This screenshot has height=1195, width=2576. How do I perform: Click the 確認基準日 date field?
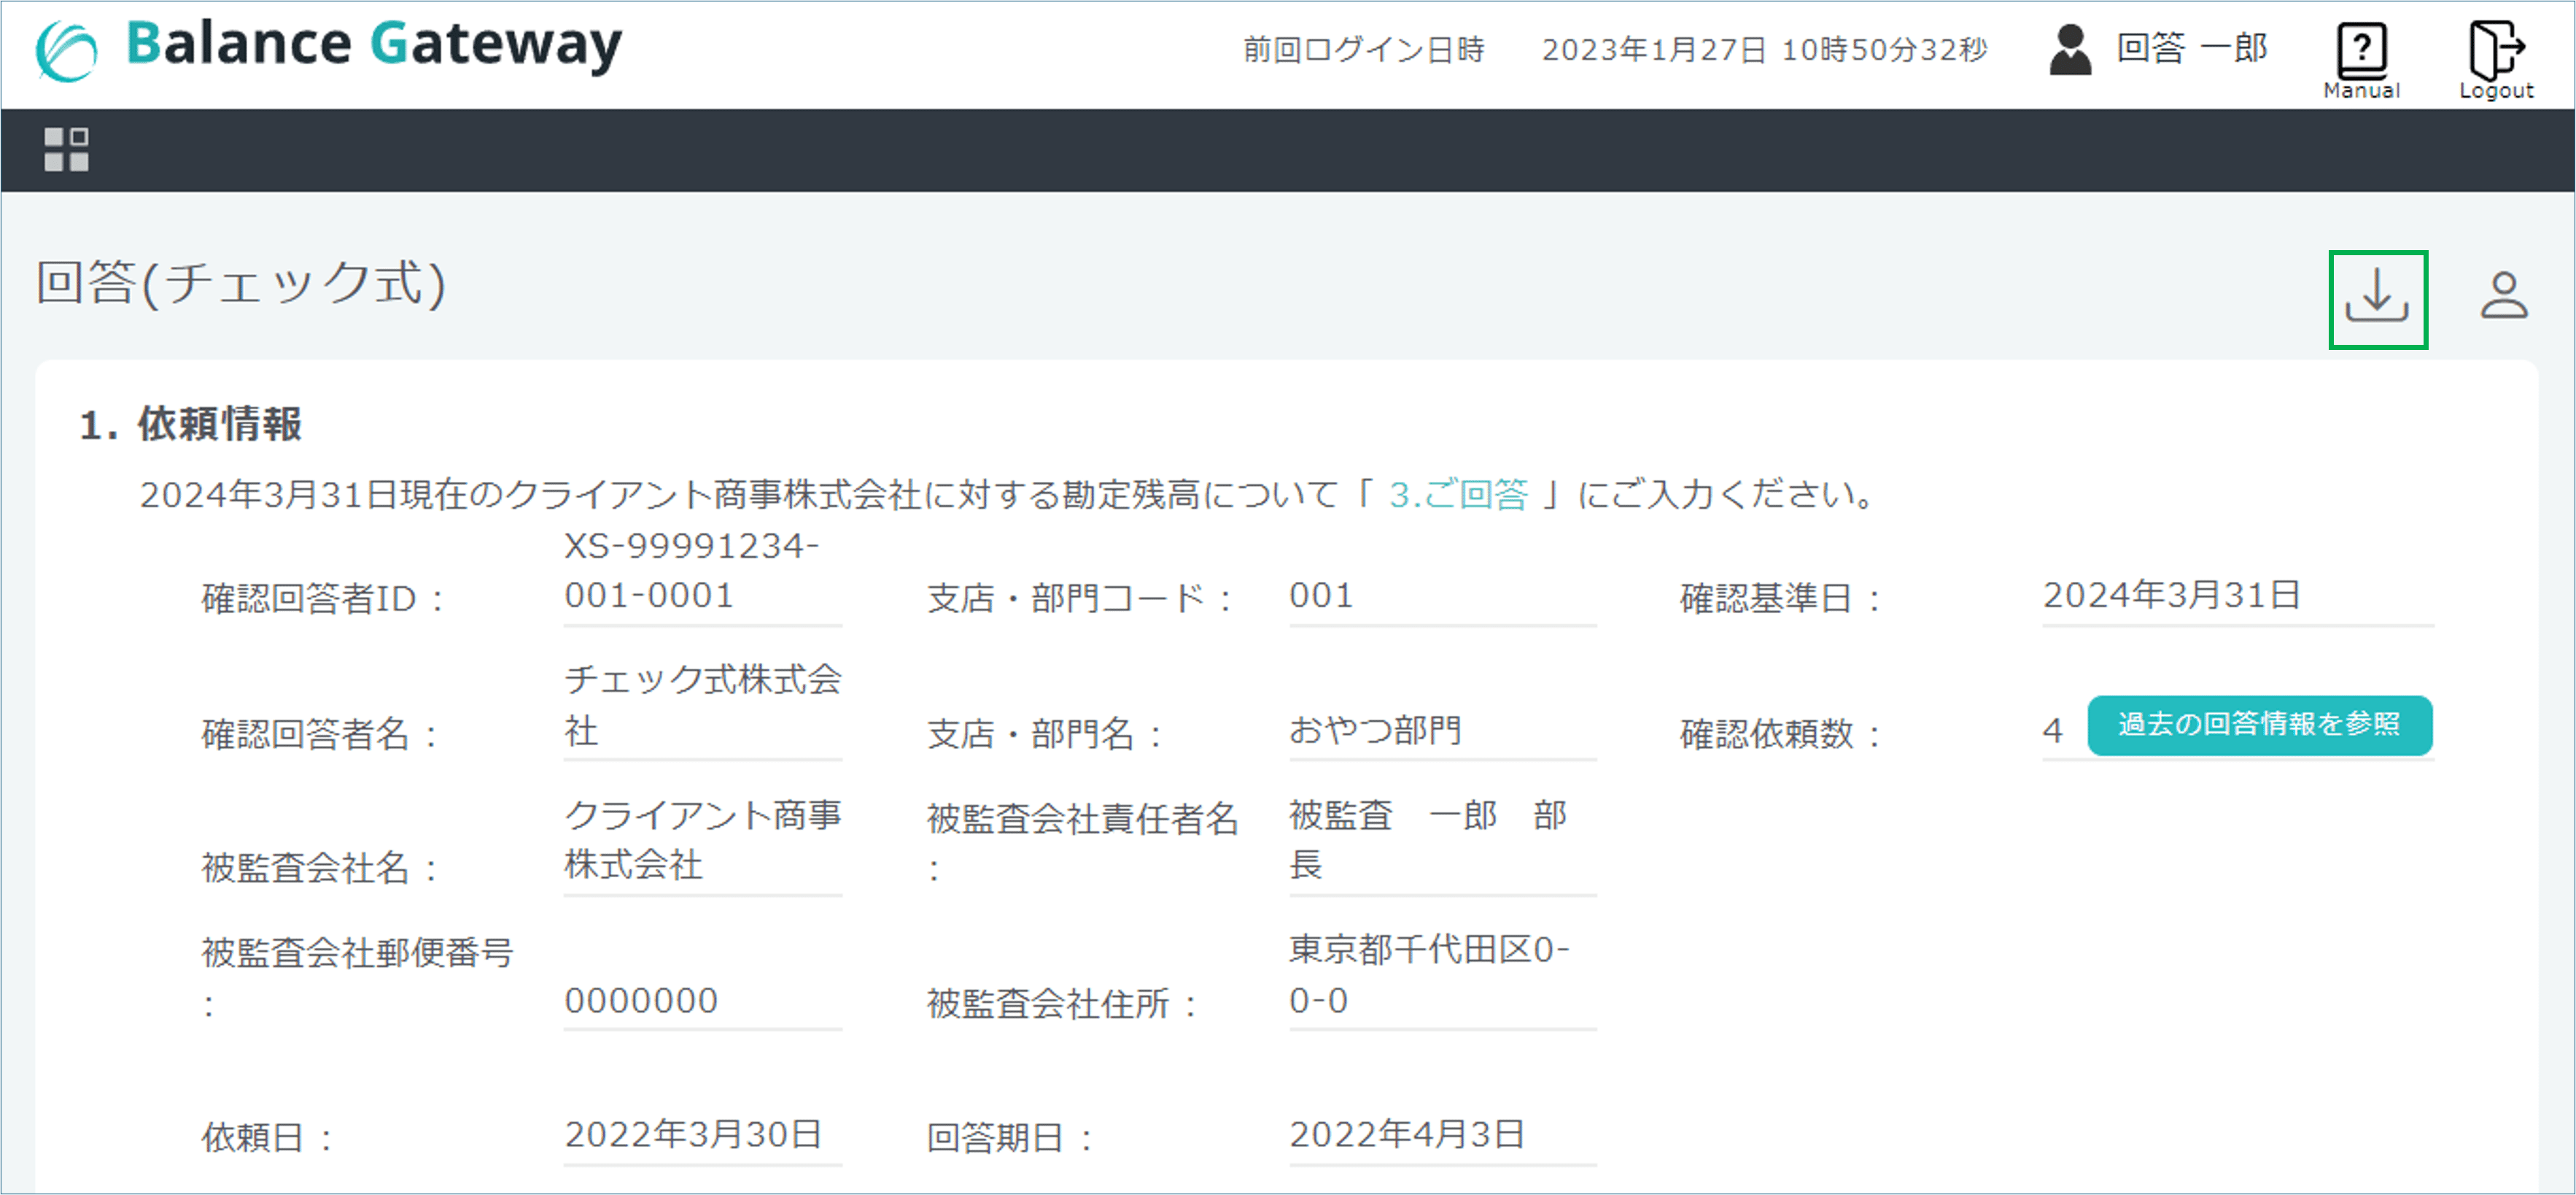coord(2236,596)
